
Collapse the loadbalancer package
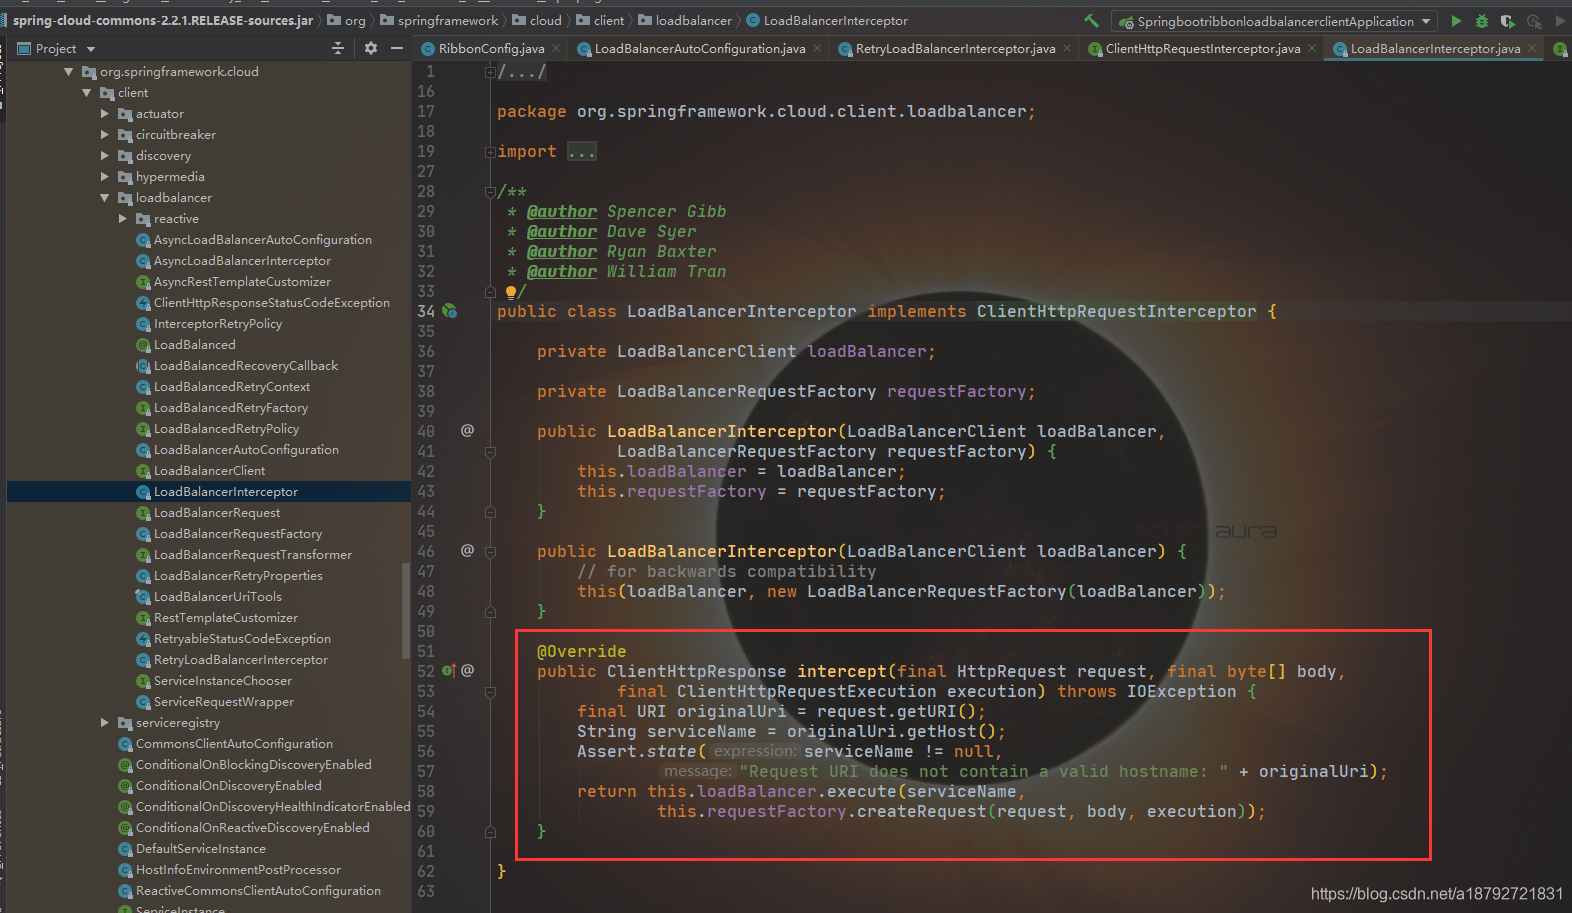(x=105, y=198)
